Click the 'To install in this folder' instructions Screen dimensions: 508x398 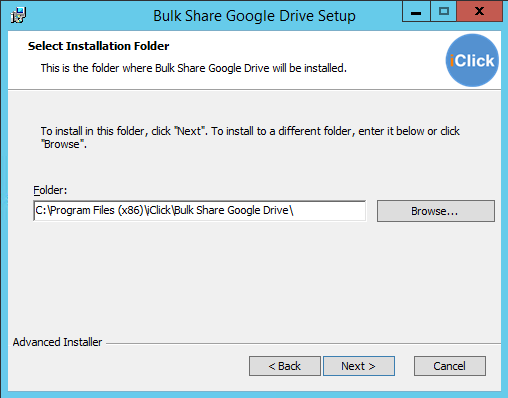pos(250,138)
